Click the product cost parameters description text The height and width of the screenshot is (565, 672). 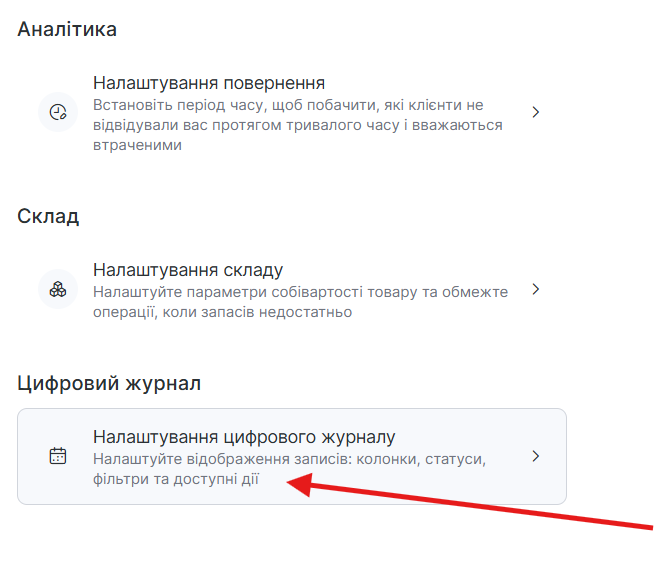click(300, 302)
